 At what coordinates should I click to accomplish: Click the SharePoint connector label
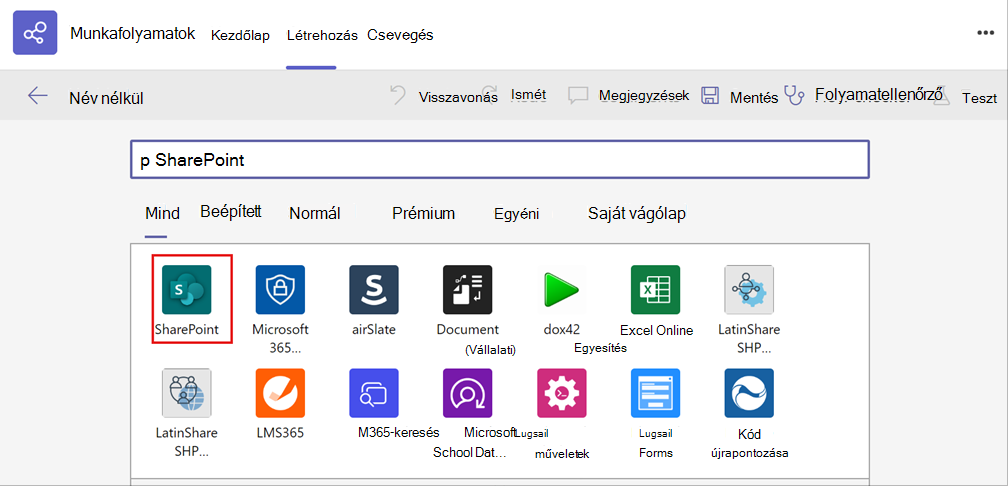coord(186,329)
